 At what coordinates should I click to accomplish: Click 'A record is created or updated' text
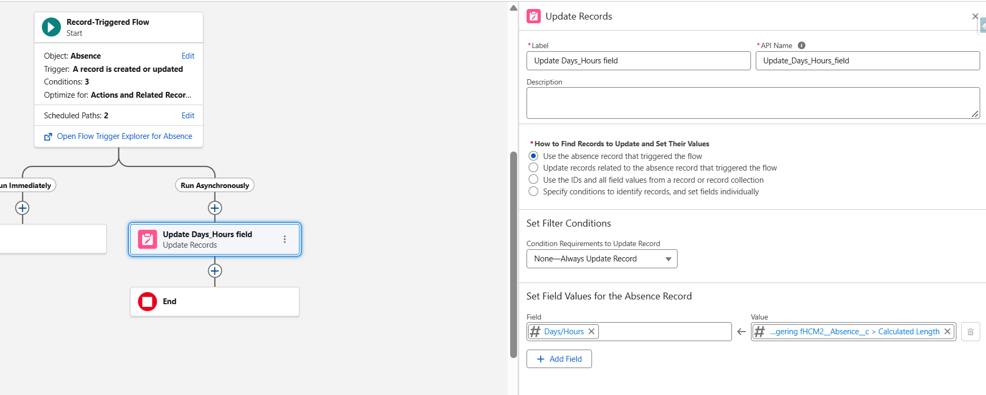[128, 69]
